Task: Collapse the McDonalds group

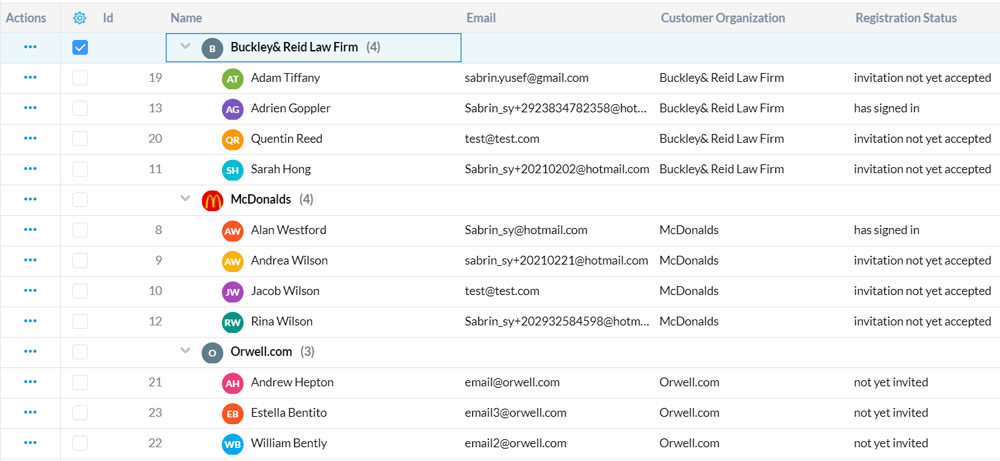Action: [185, 200]
